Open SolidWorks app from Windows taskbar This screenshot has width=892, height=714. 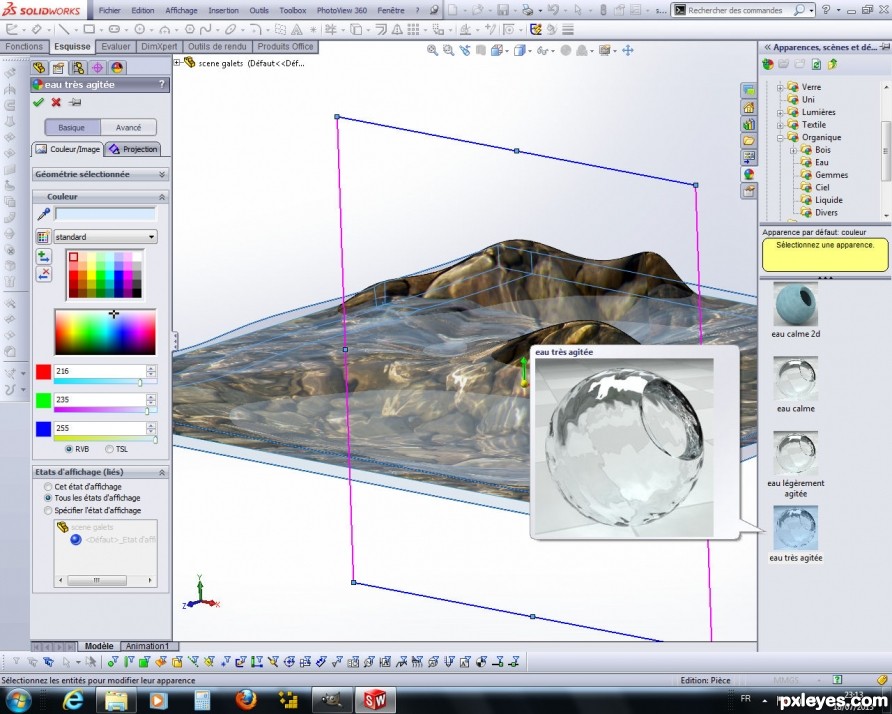point(375,700)
